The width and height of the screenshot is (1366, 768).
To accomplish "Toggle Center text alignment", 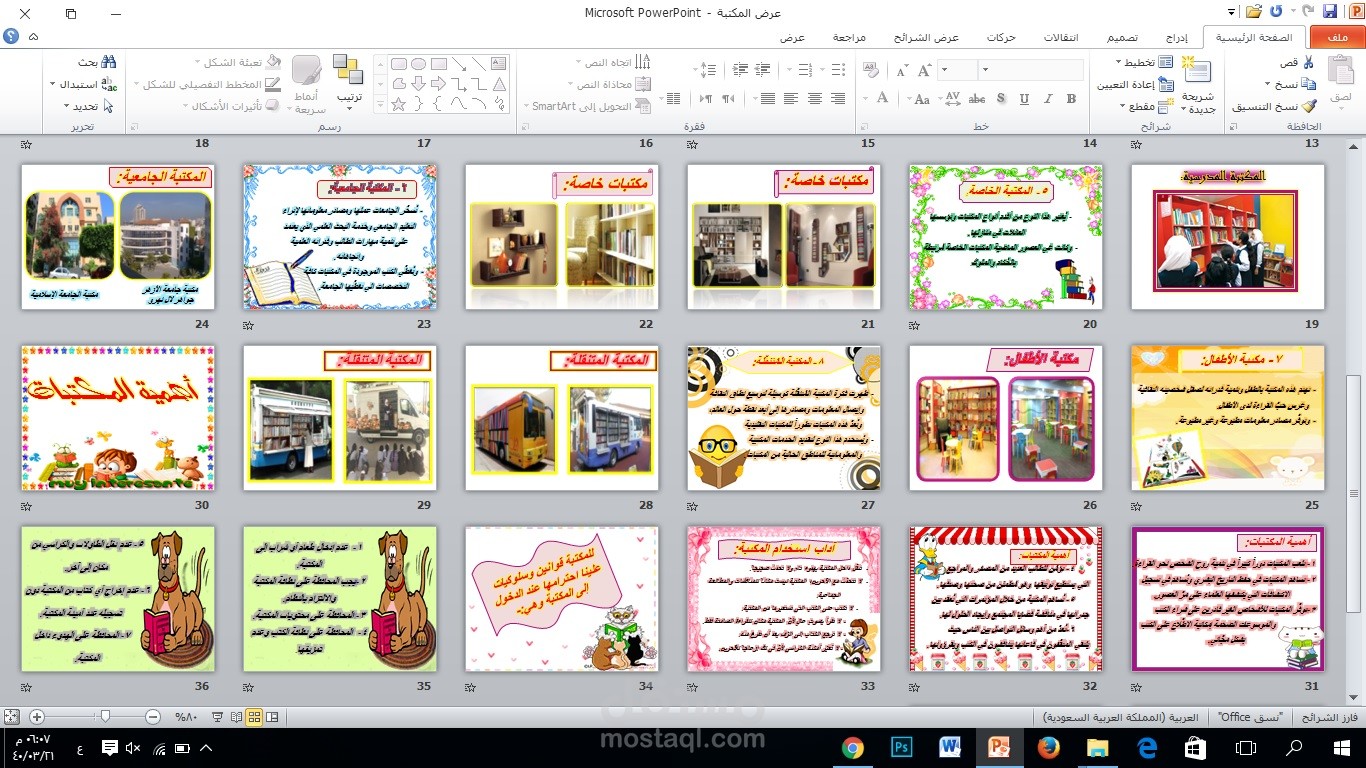I will [x=814, y=98].
